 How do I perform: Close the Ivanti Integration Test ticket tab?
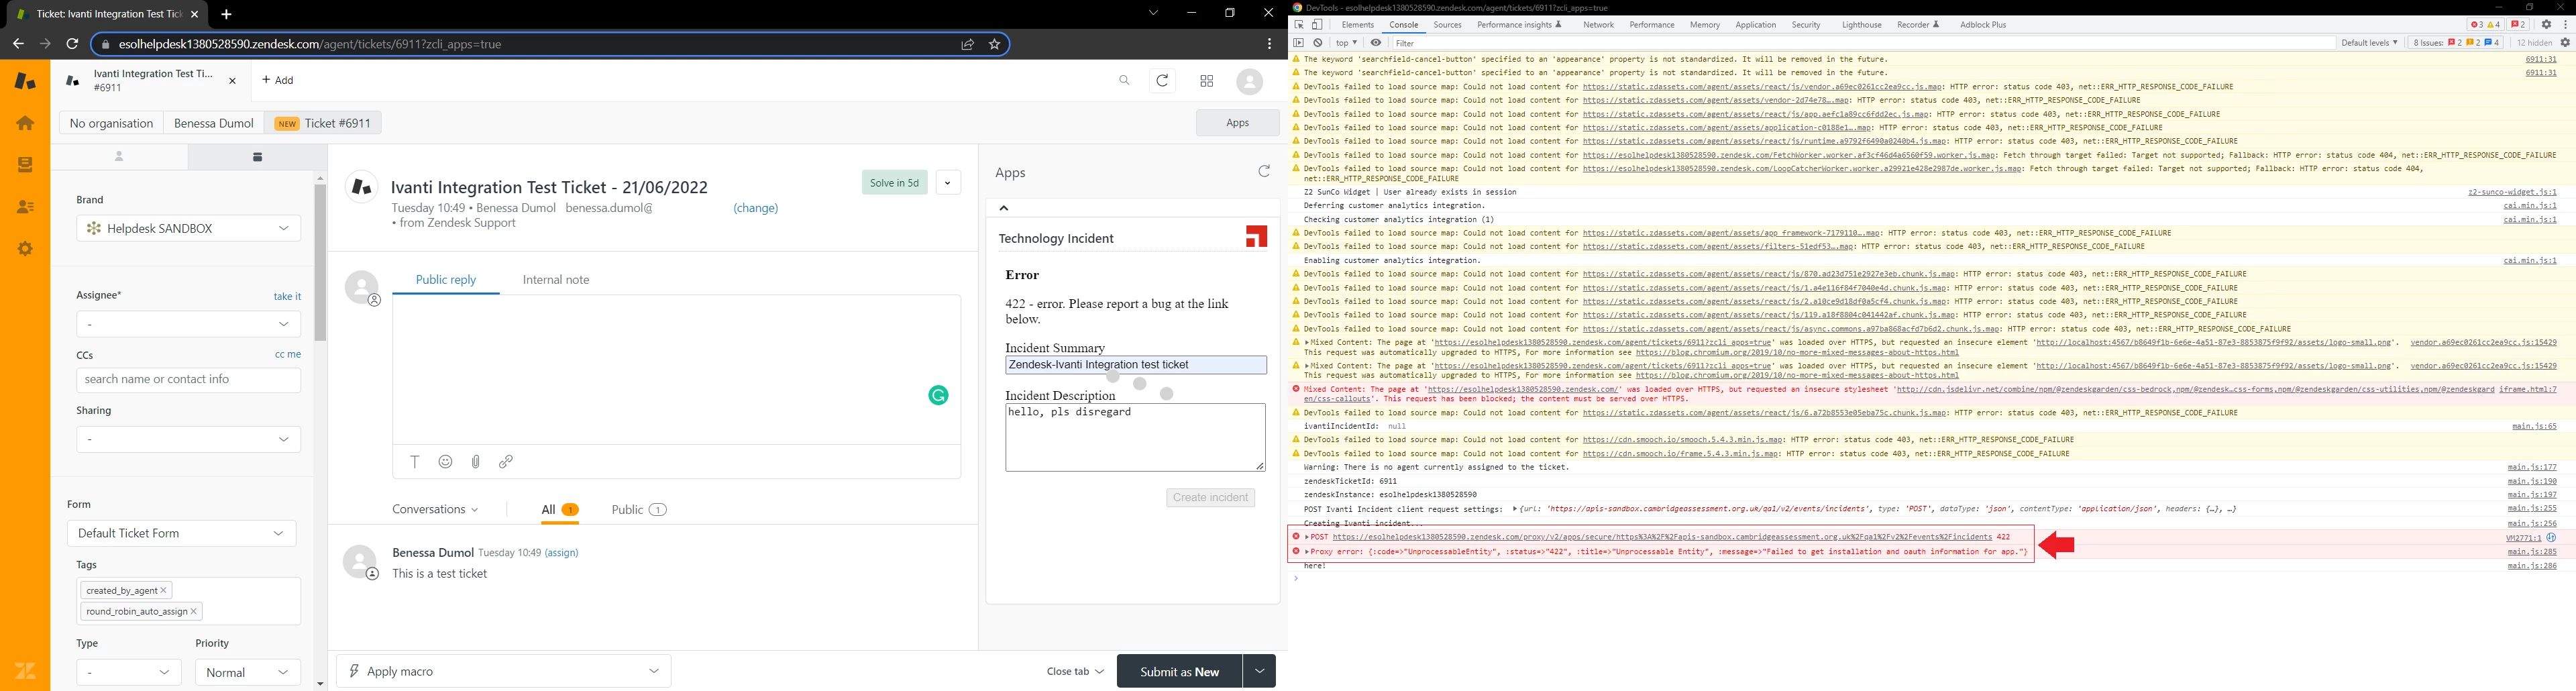(233, 81)
